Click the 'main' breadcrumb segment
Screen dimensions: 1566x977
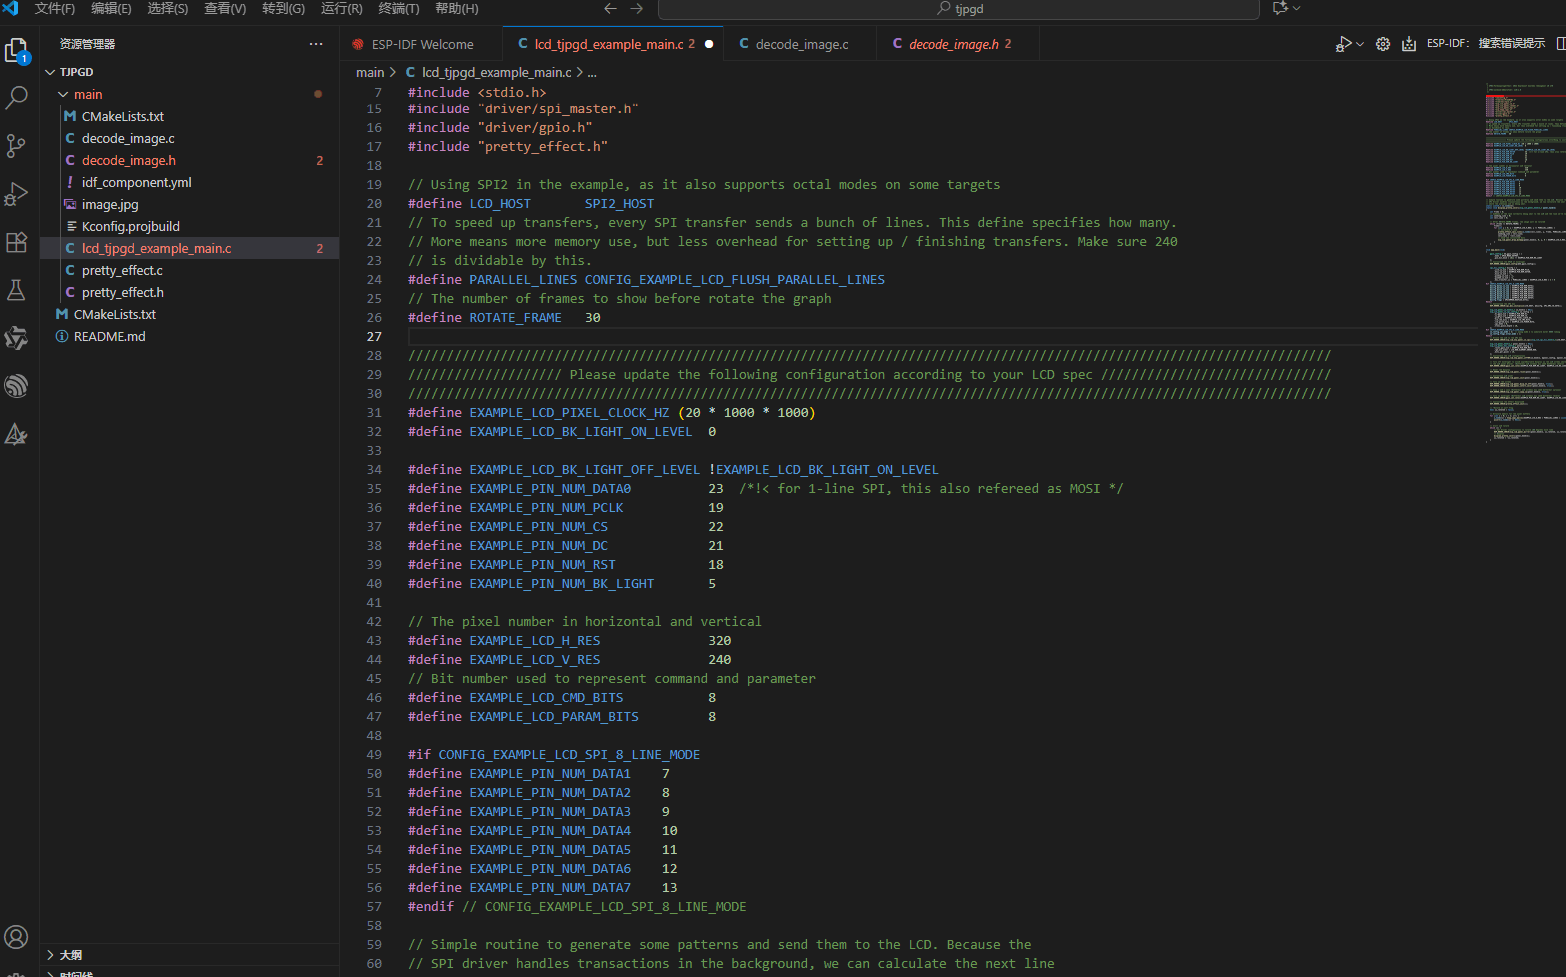(x=370, y=72)
